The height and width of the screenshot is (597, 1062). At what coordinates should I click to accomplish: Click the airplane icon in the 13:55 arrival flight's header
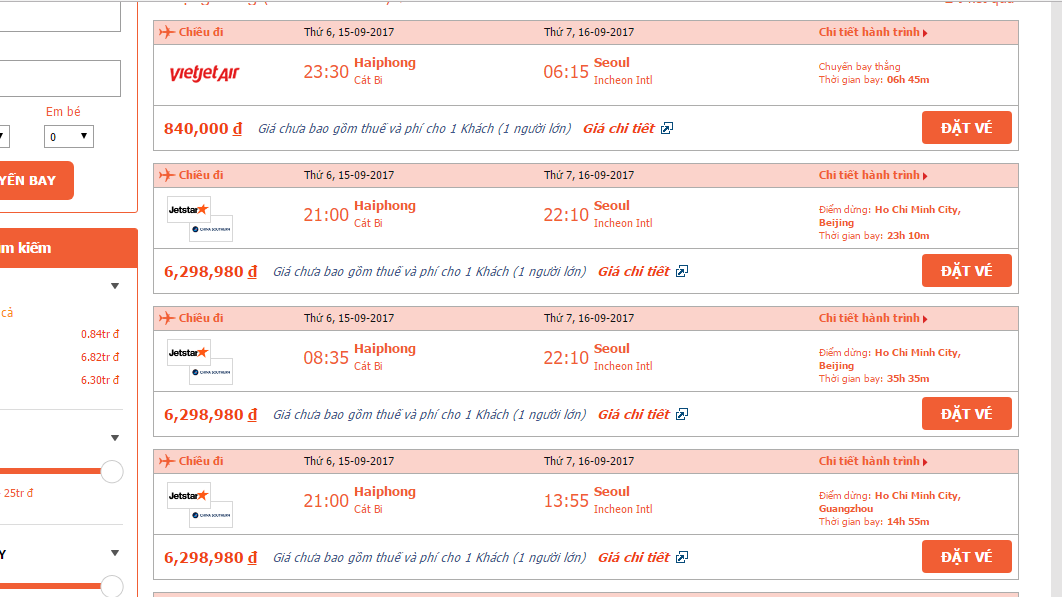coord(167,461)
